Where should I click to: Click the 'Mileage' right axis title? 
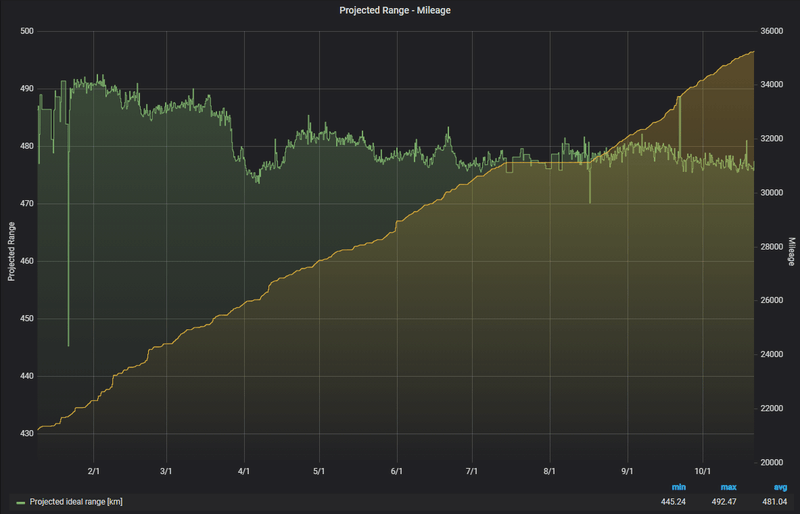791,252
